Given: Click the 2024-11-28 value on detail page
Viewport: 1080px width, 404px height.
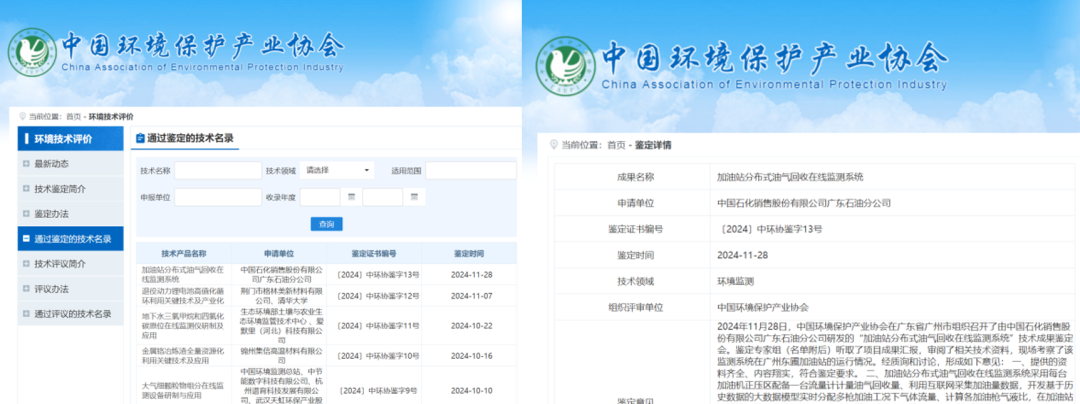Looking at the screenshot, I should point(740,255).
